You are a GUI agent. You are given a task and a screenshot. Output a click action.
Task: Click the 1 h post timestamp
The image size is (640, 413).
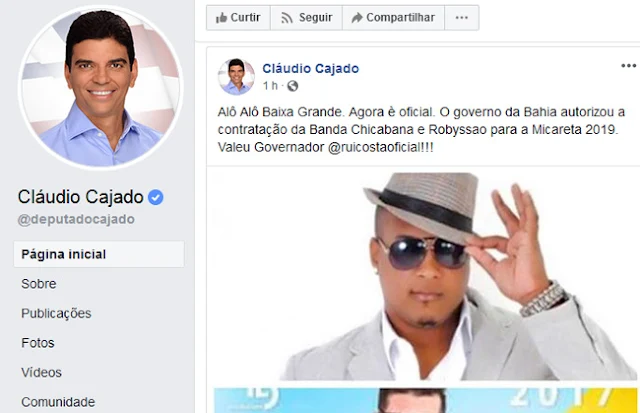pyautogui.click(x=270, y=86)
